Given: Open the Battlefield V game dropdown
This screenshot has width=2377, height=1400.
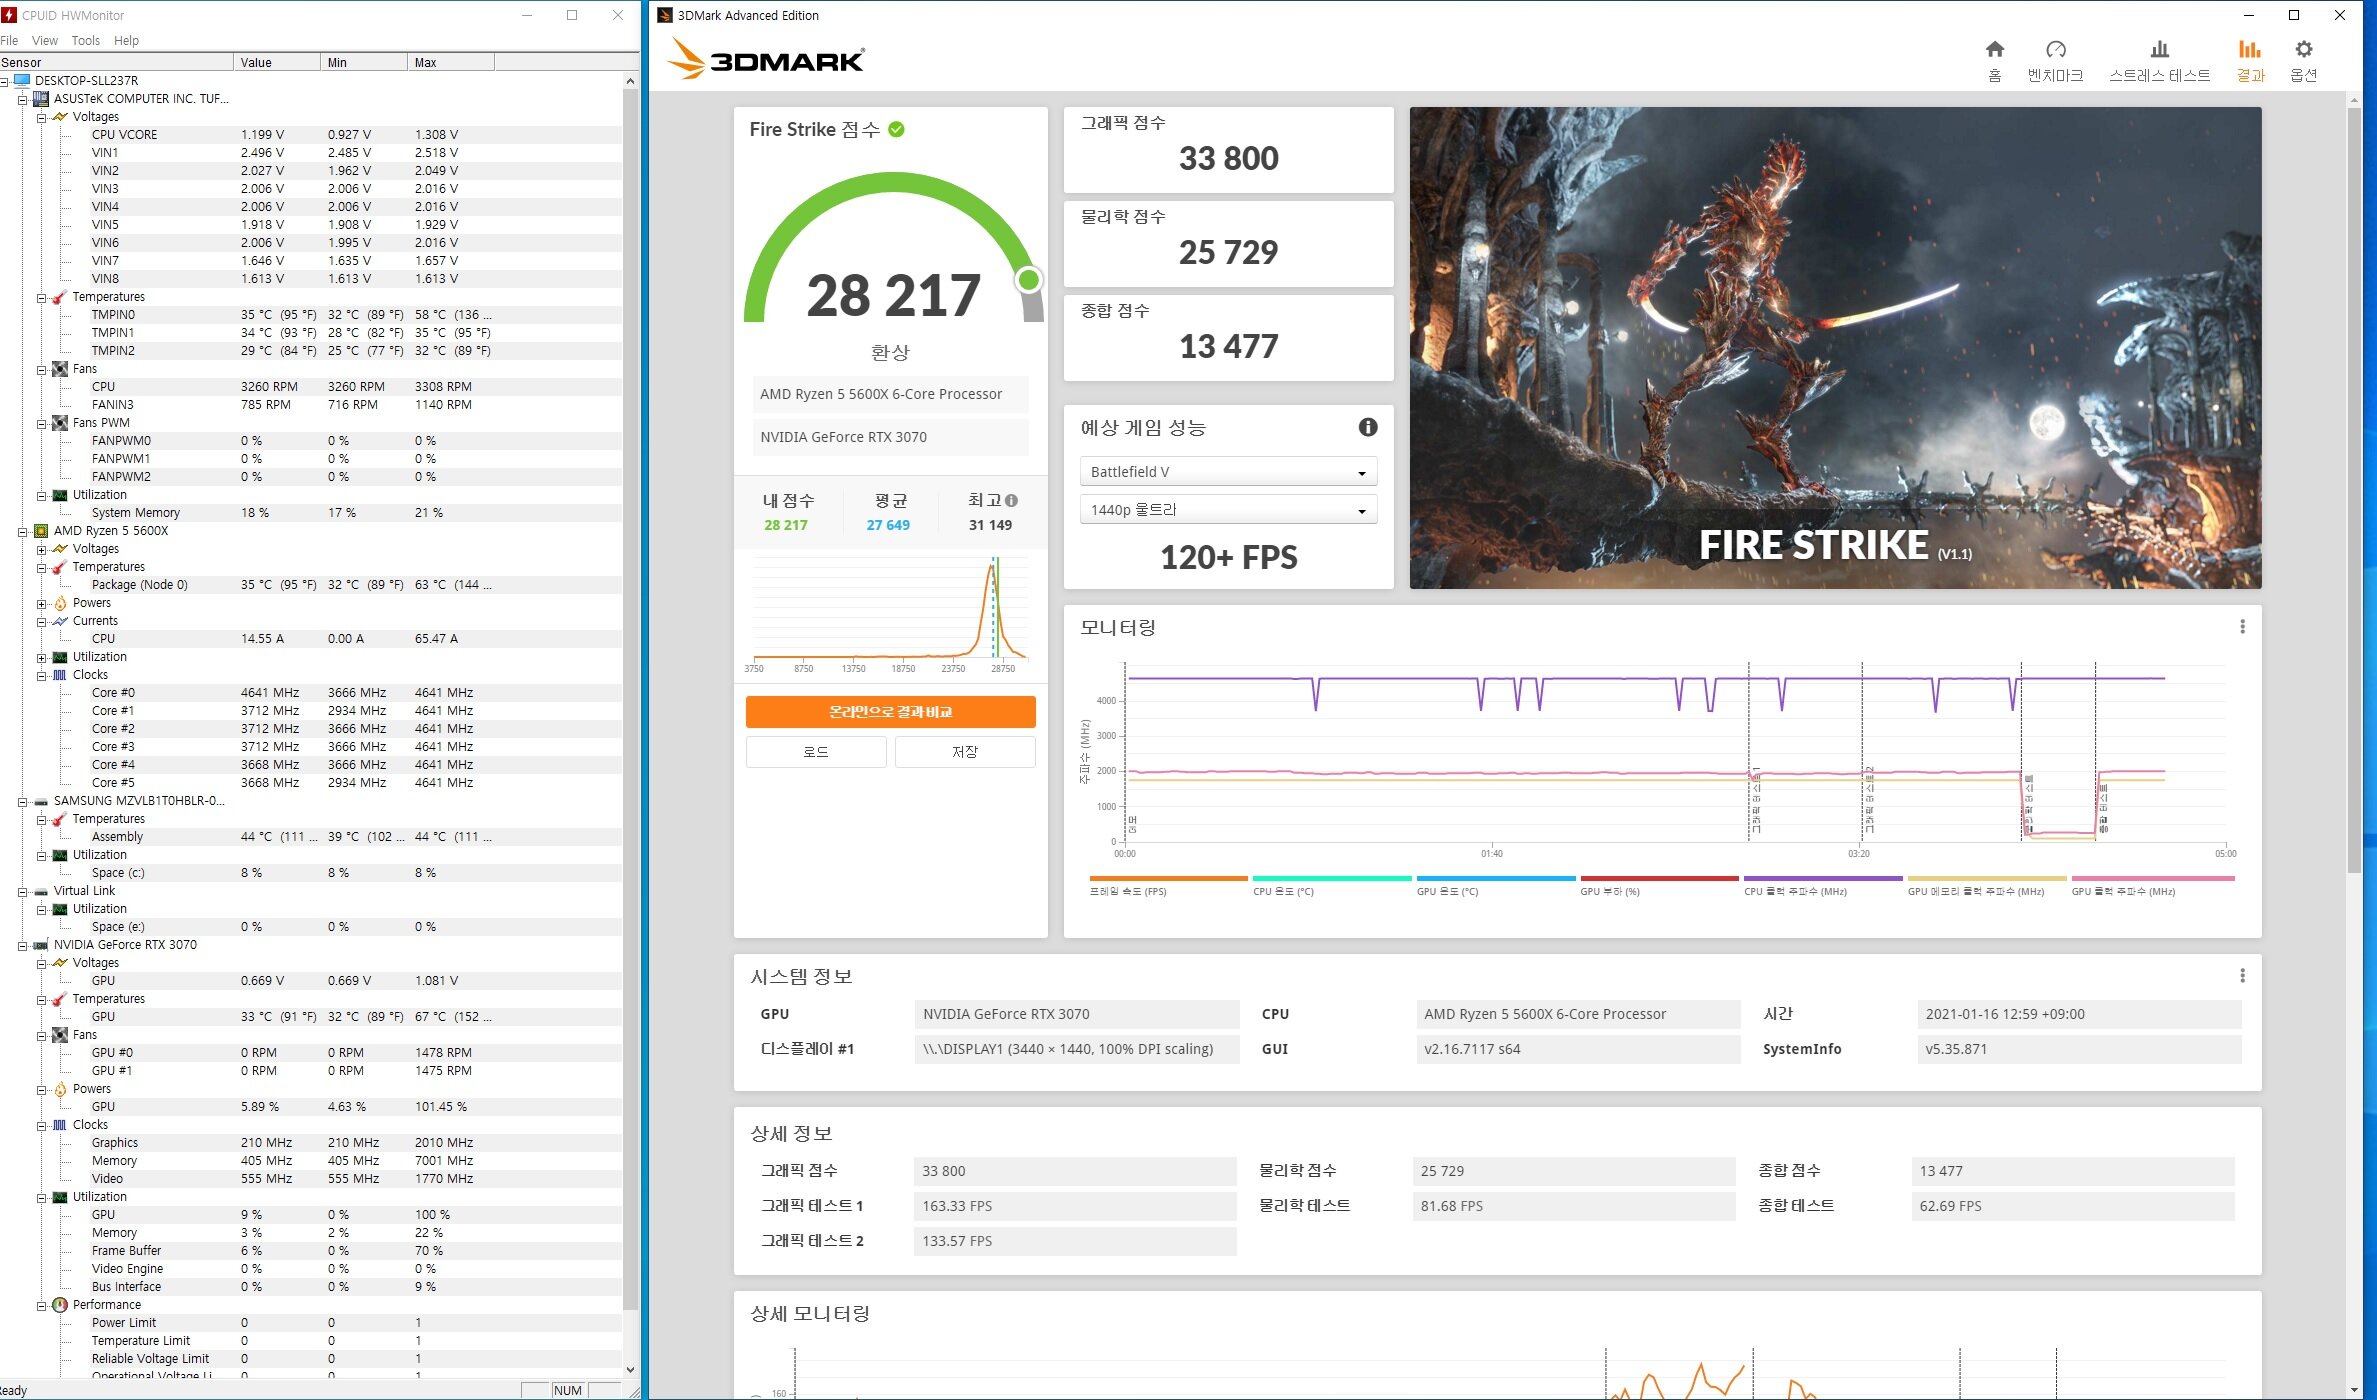Looking at the screenshot, I should coord(1228,472).
